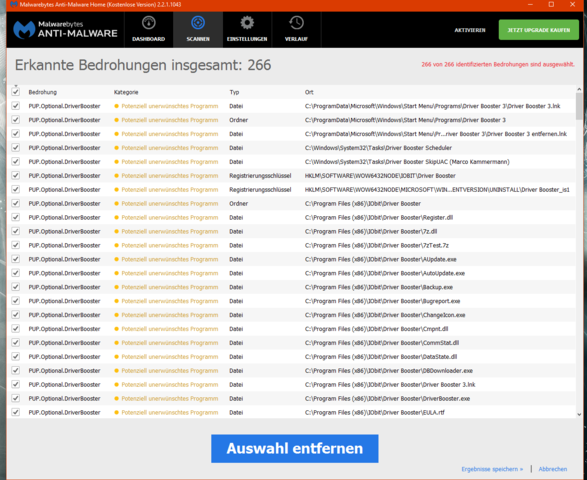Click the threat list scrollbar thumb
The height and width of the screenshot is (480, 587).
pos(579,106)
